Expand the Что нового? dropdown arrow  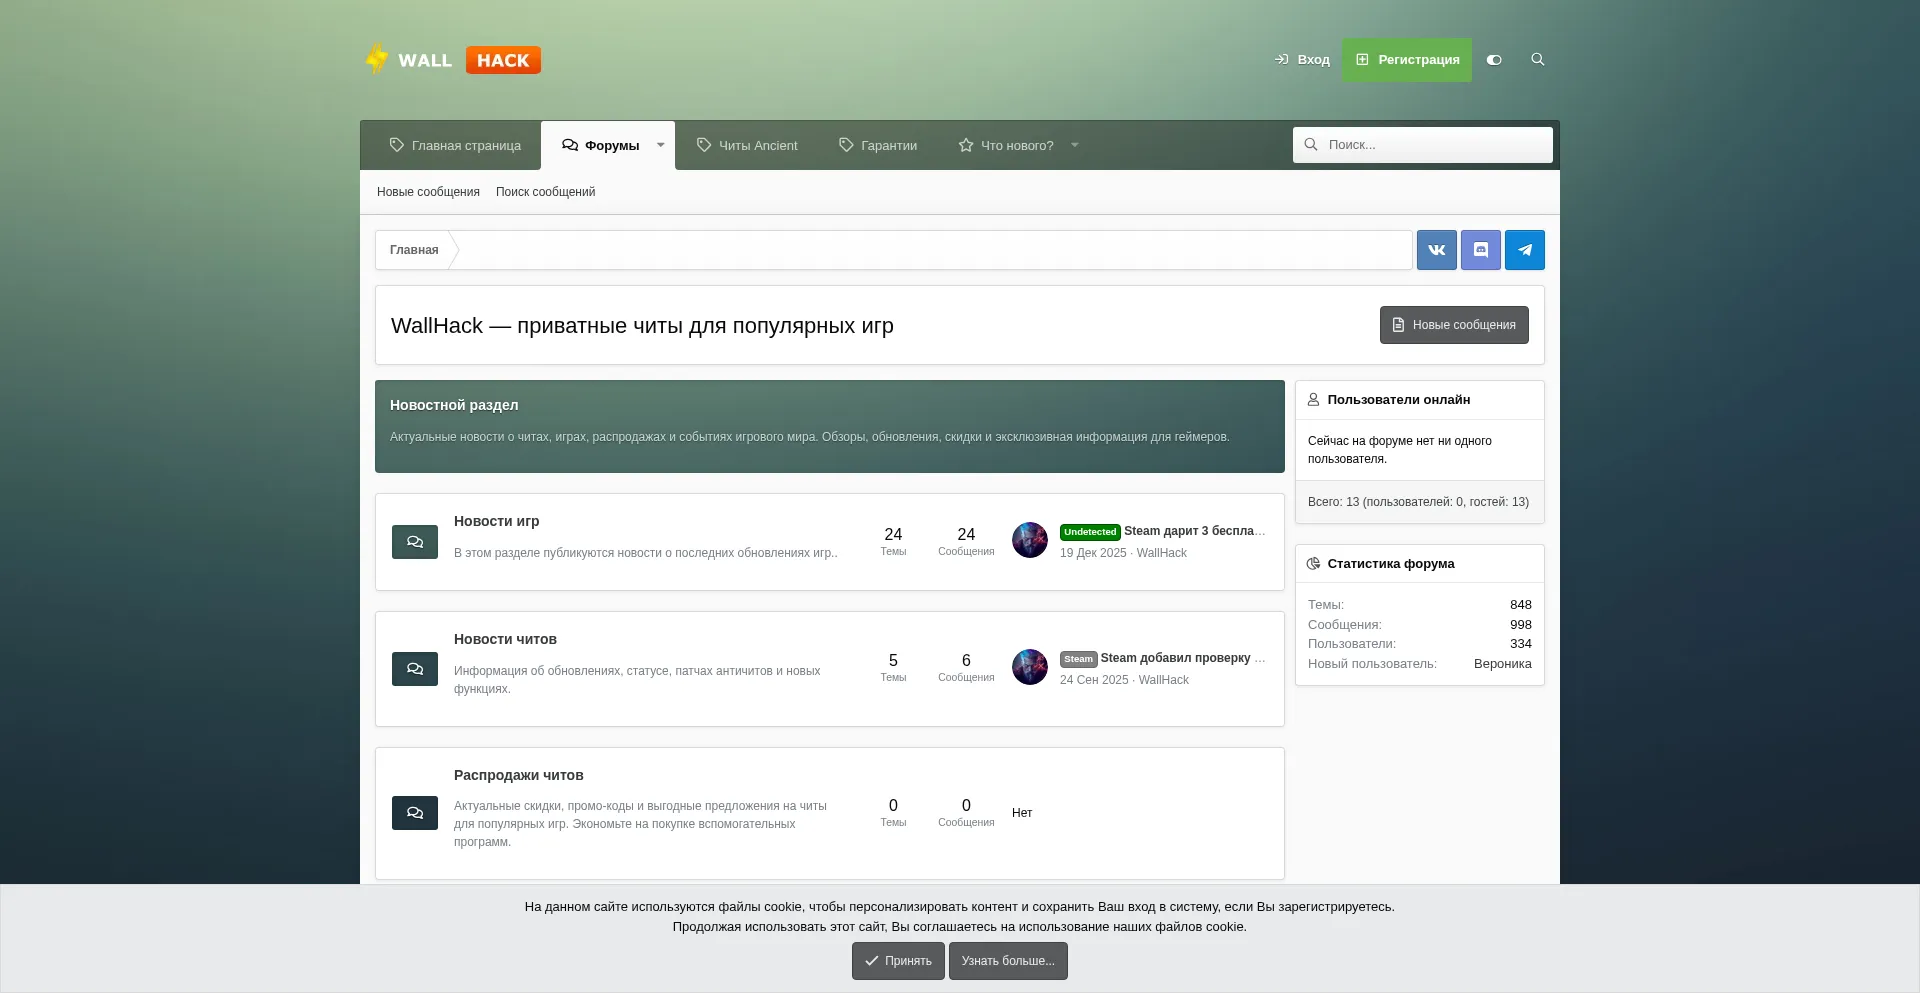1075,145
